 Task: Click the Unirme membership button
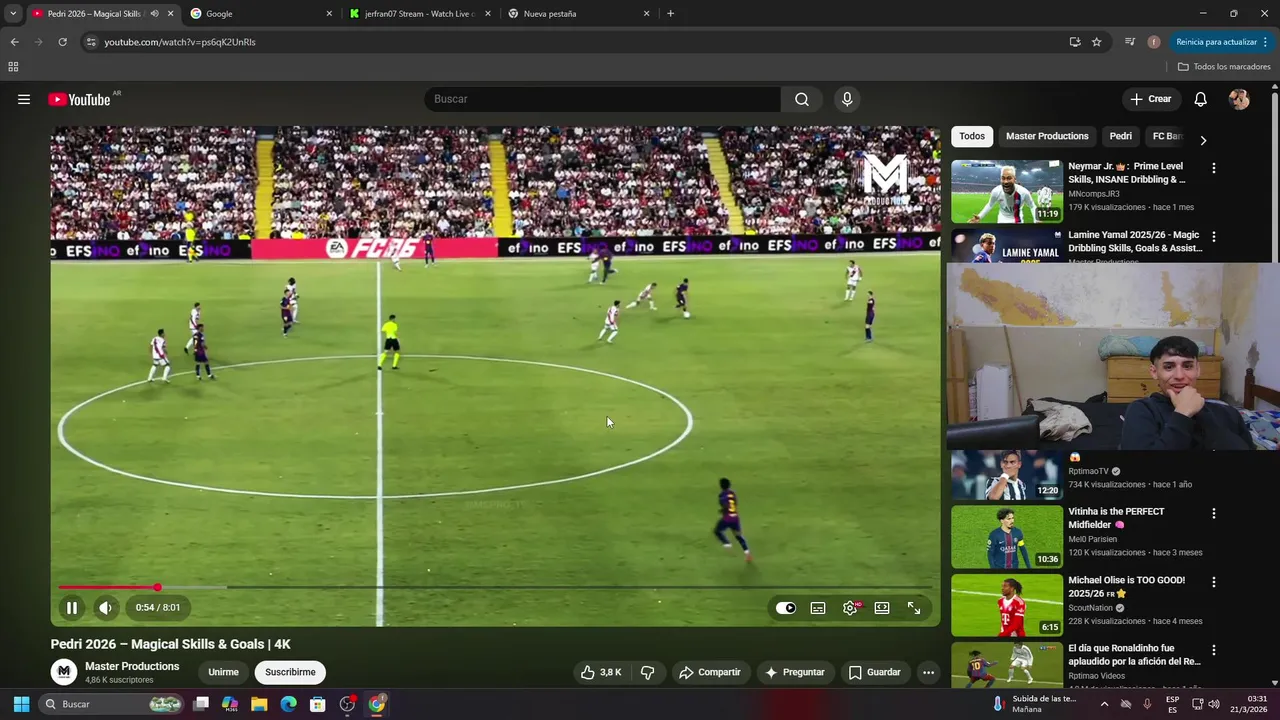click(223, 672)
